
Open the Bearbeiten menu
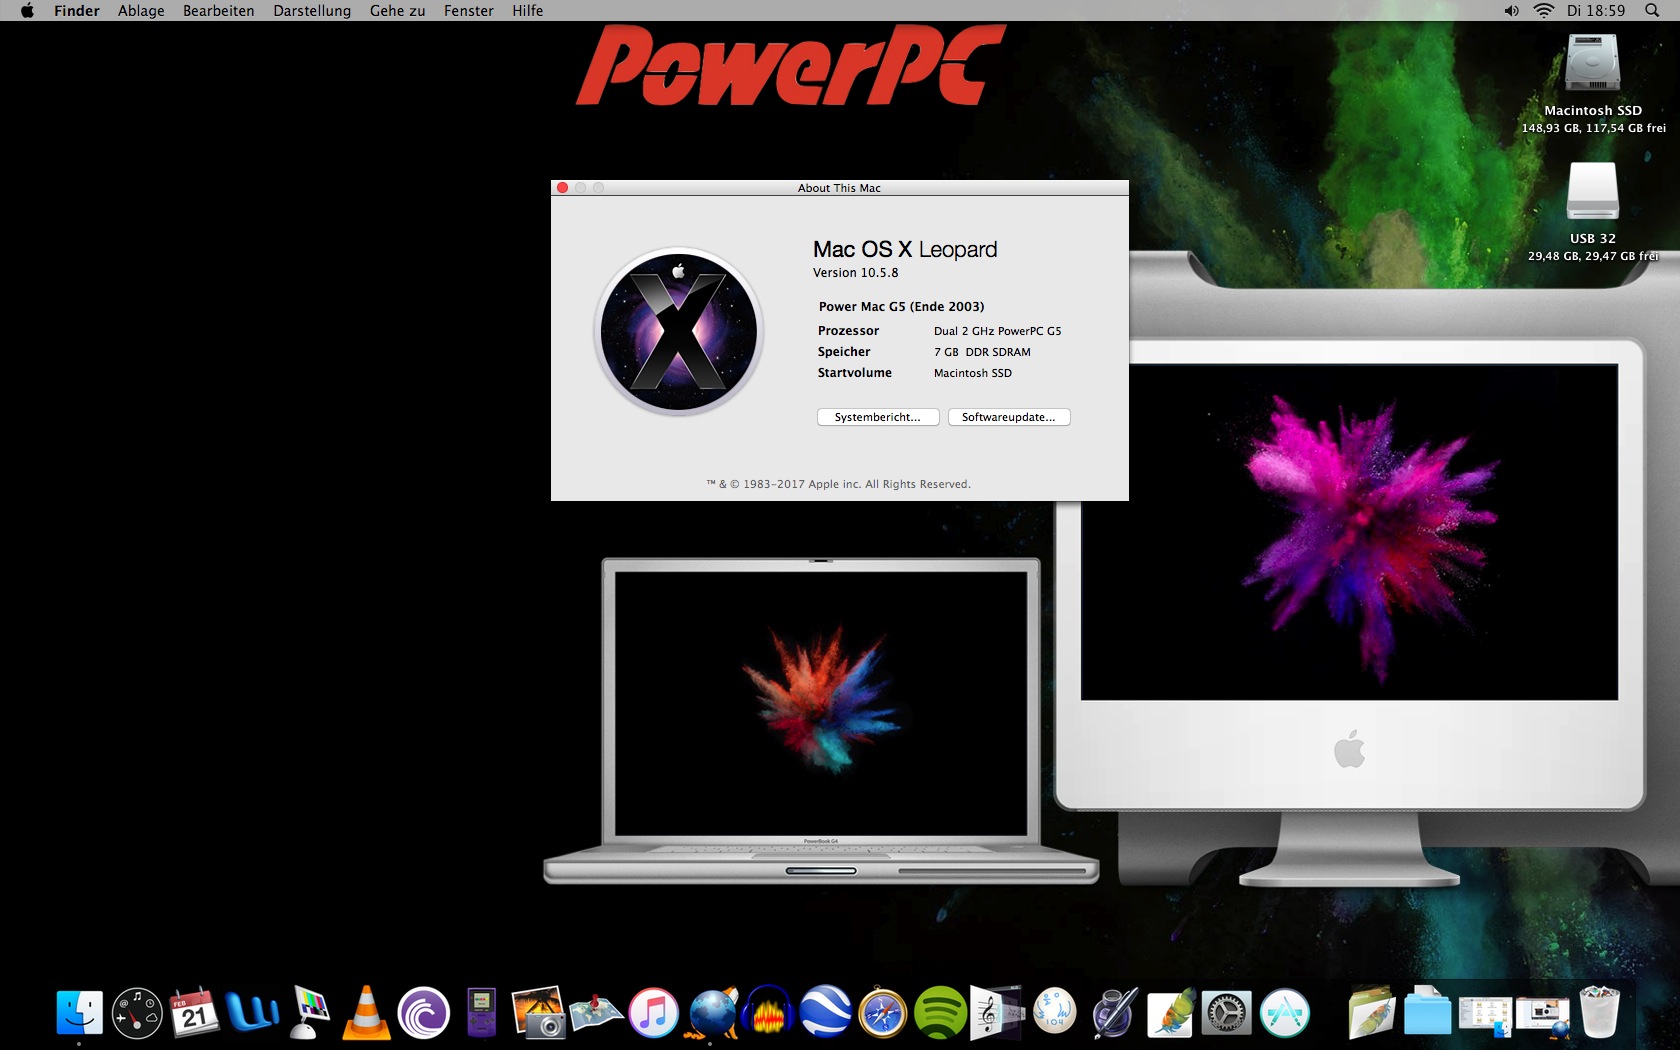[x=219, y=11]
